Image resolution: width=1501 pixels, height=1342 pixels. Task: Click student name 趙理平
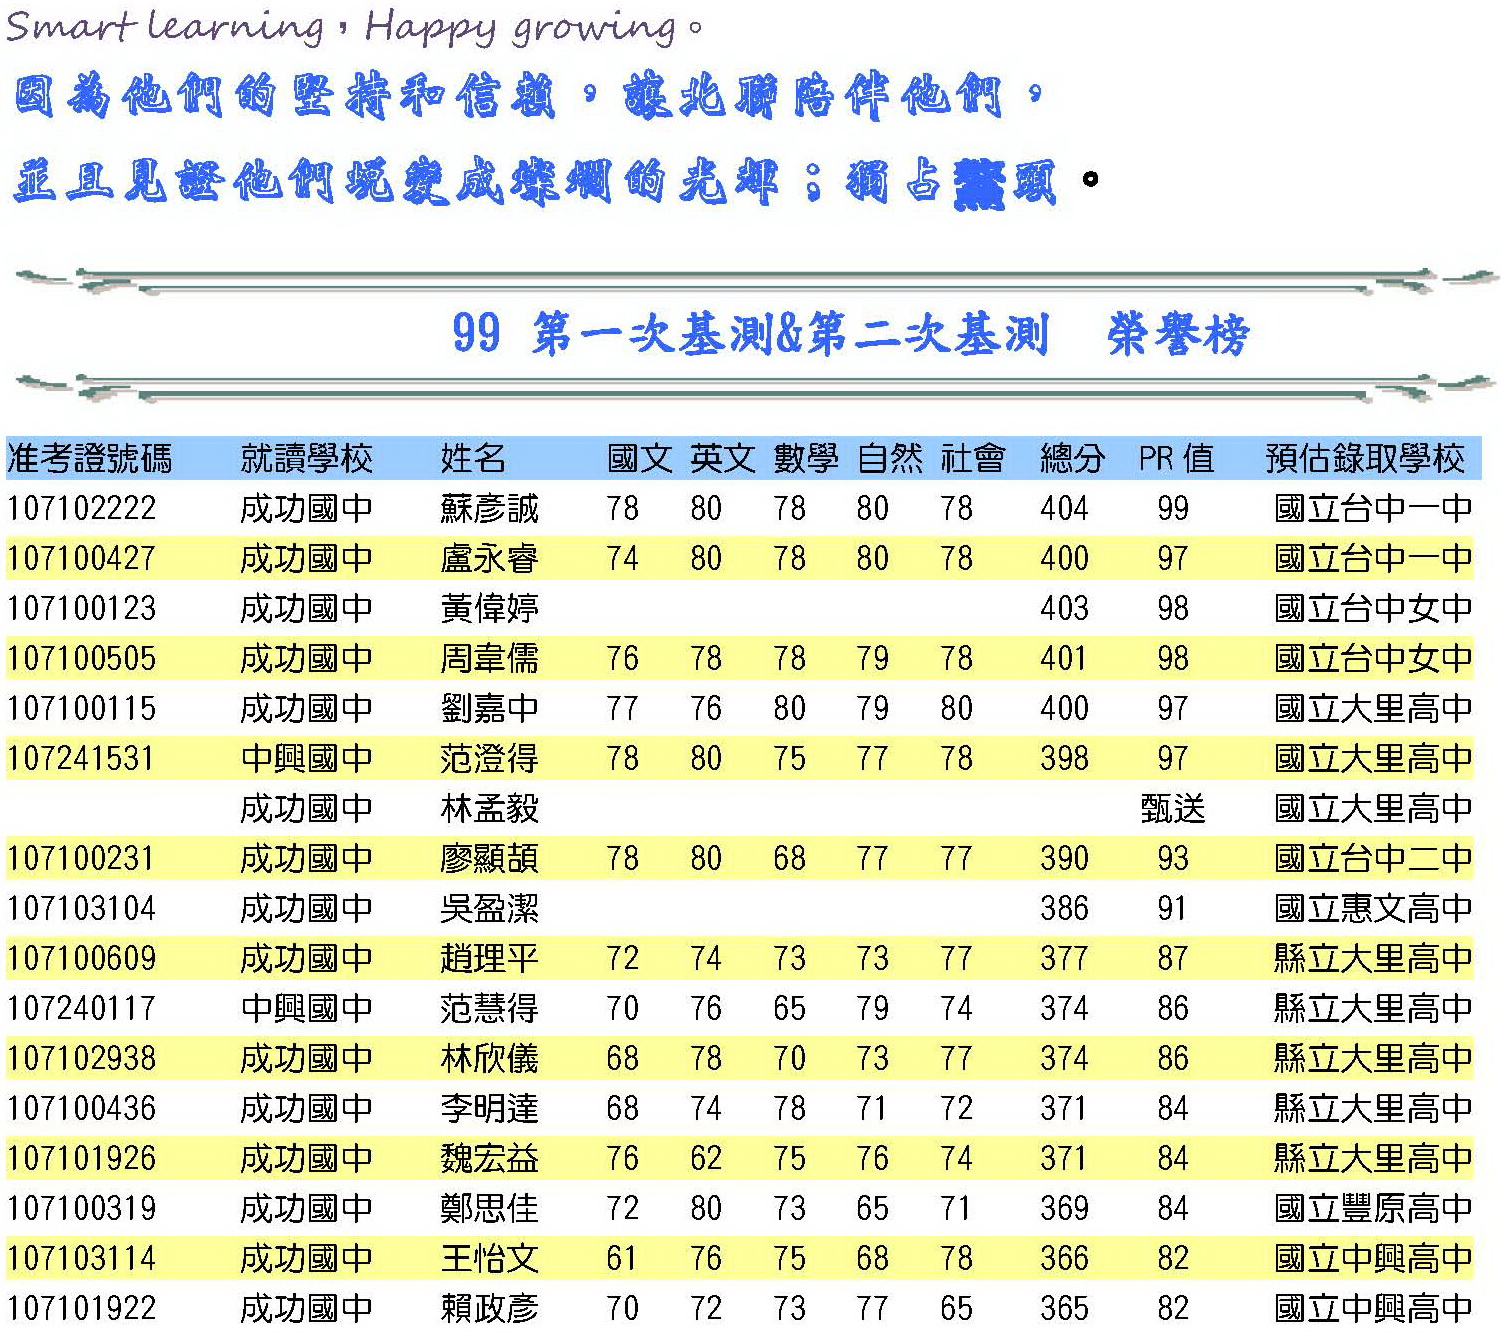click(x=489, y=959)
